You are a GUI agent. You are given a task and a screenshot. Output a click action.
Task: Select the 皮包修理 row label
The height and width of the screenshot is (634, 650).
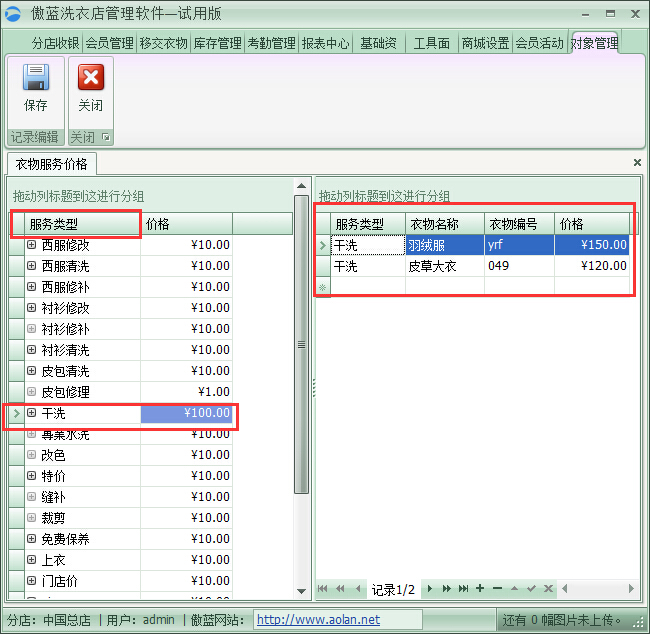pyautogui.click(x=65, y=392)
